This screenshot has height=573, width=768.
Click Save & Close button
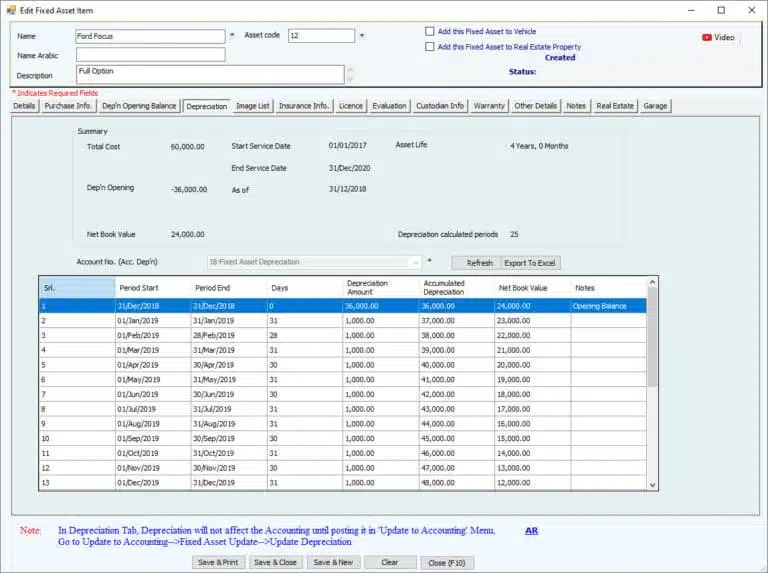[x=274, y=562]
